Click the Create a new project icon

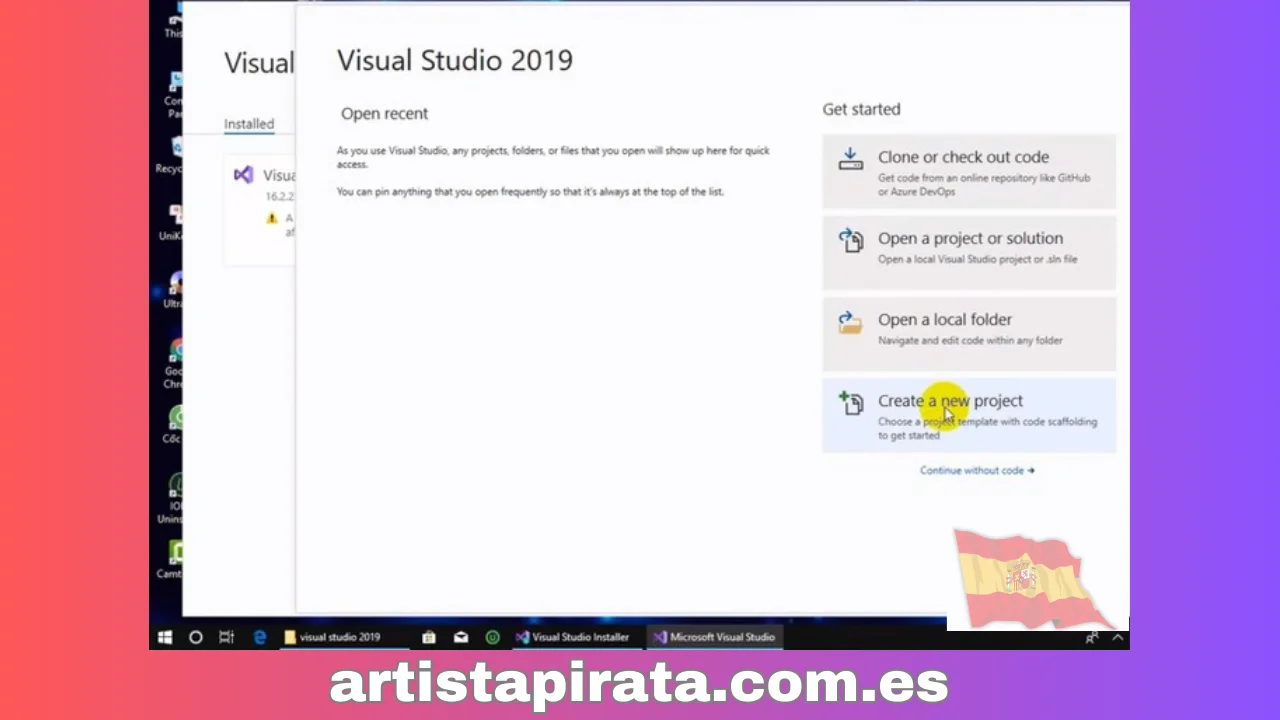(x=851, y=403)
